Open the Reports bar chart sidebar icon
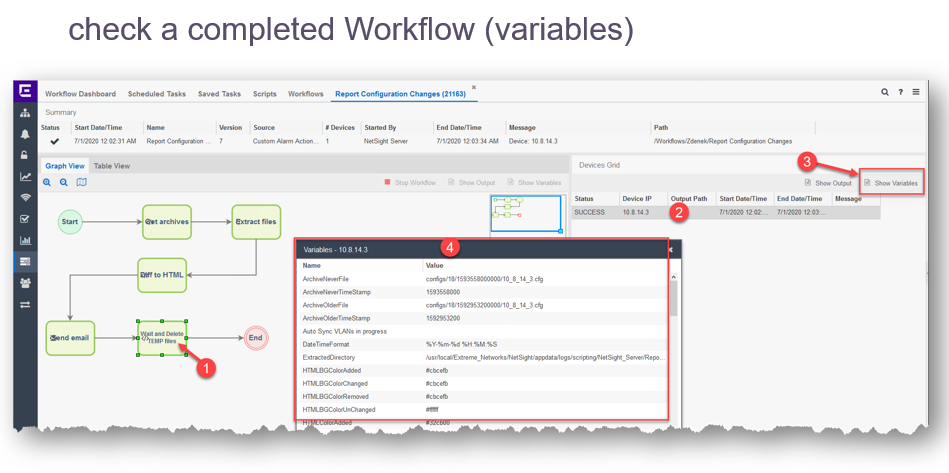The image size is (949, 473). [x=25, y=240]
